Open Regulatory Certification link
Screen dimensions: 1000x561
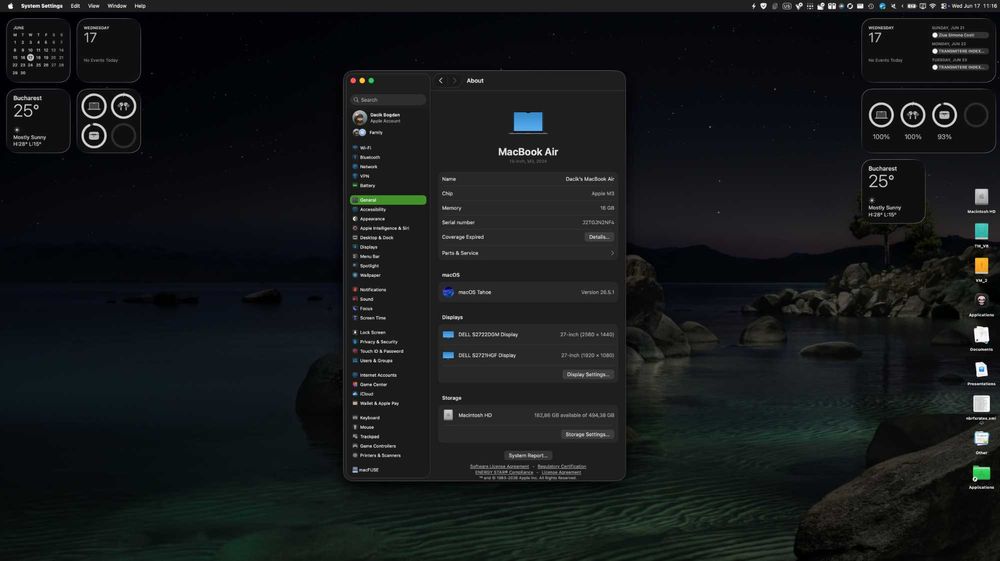click(561, 467)
